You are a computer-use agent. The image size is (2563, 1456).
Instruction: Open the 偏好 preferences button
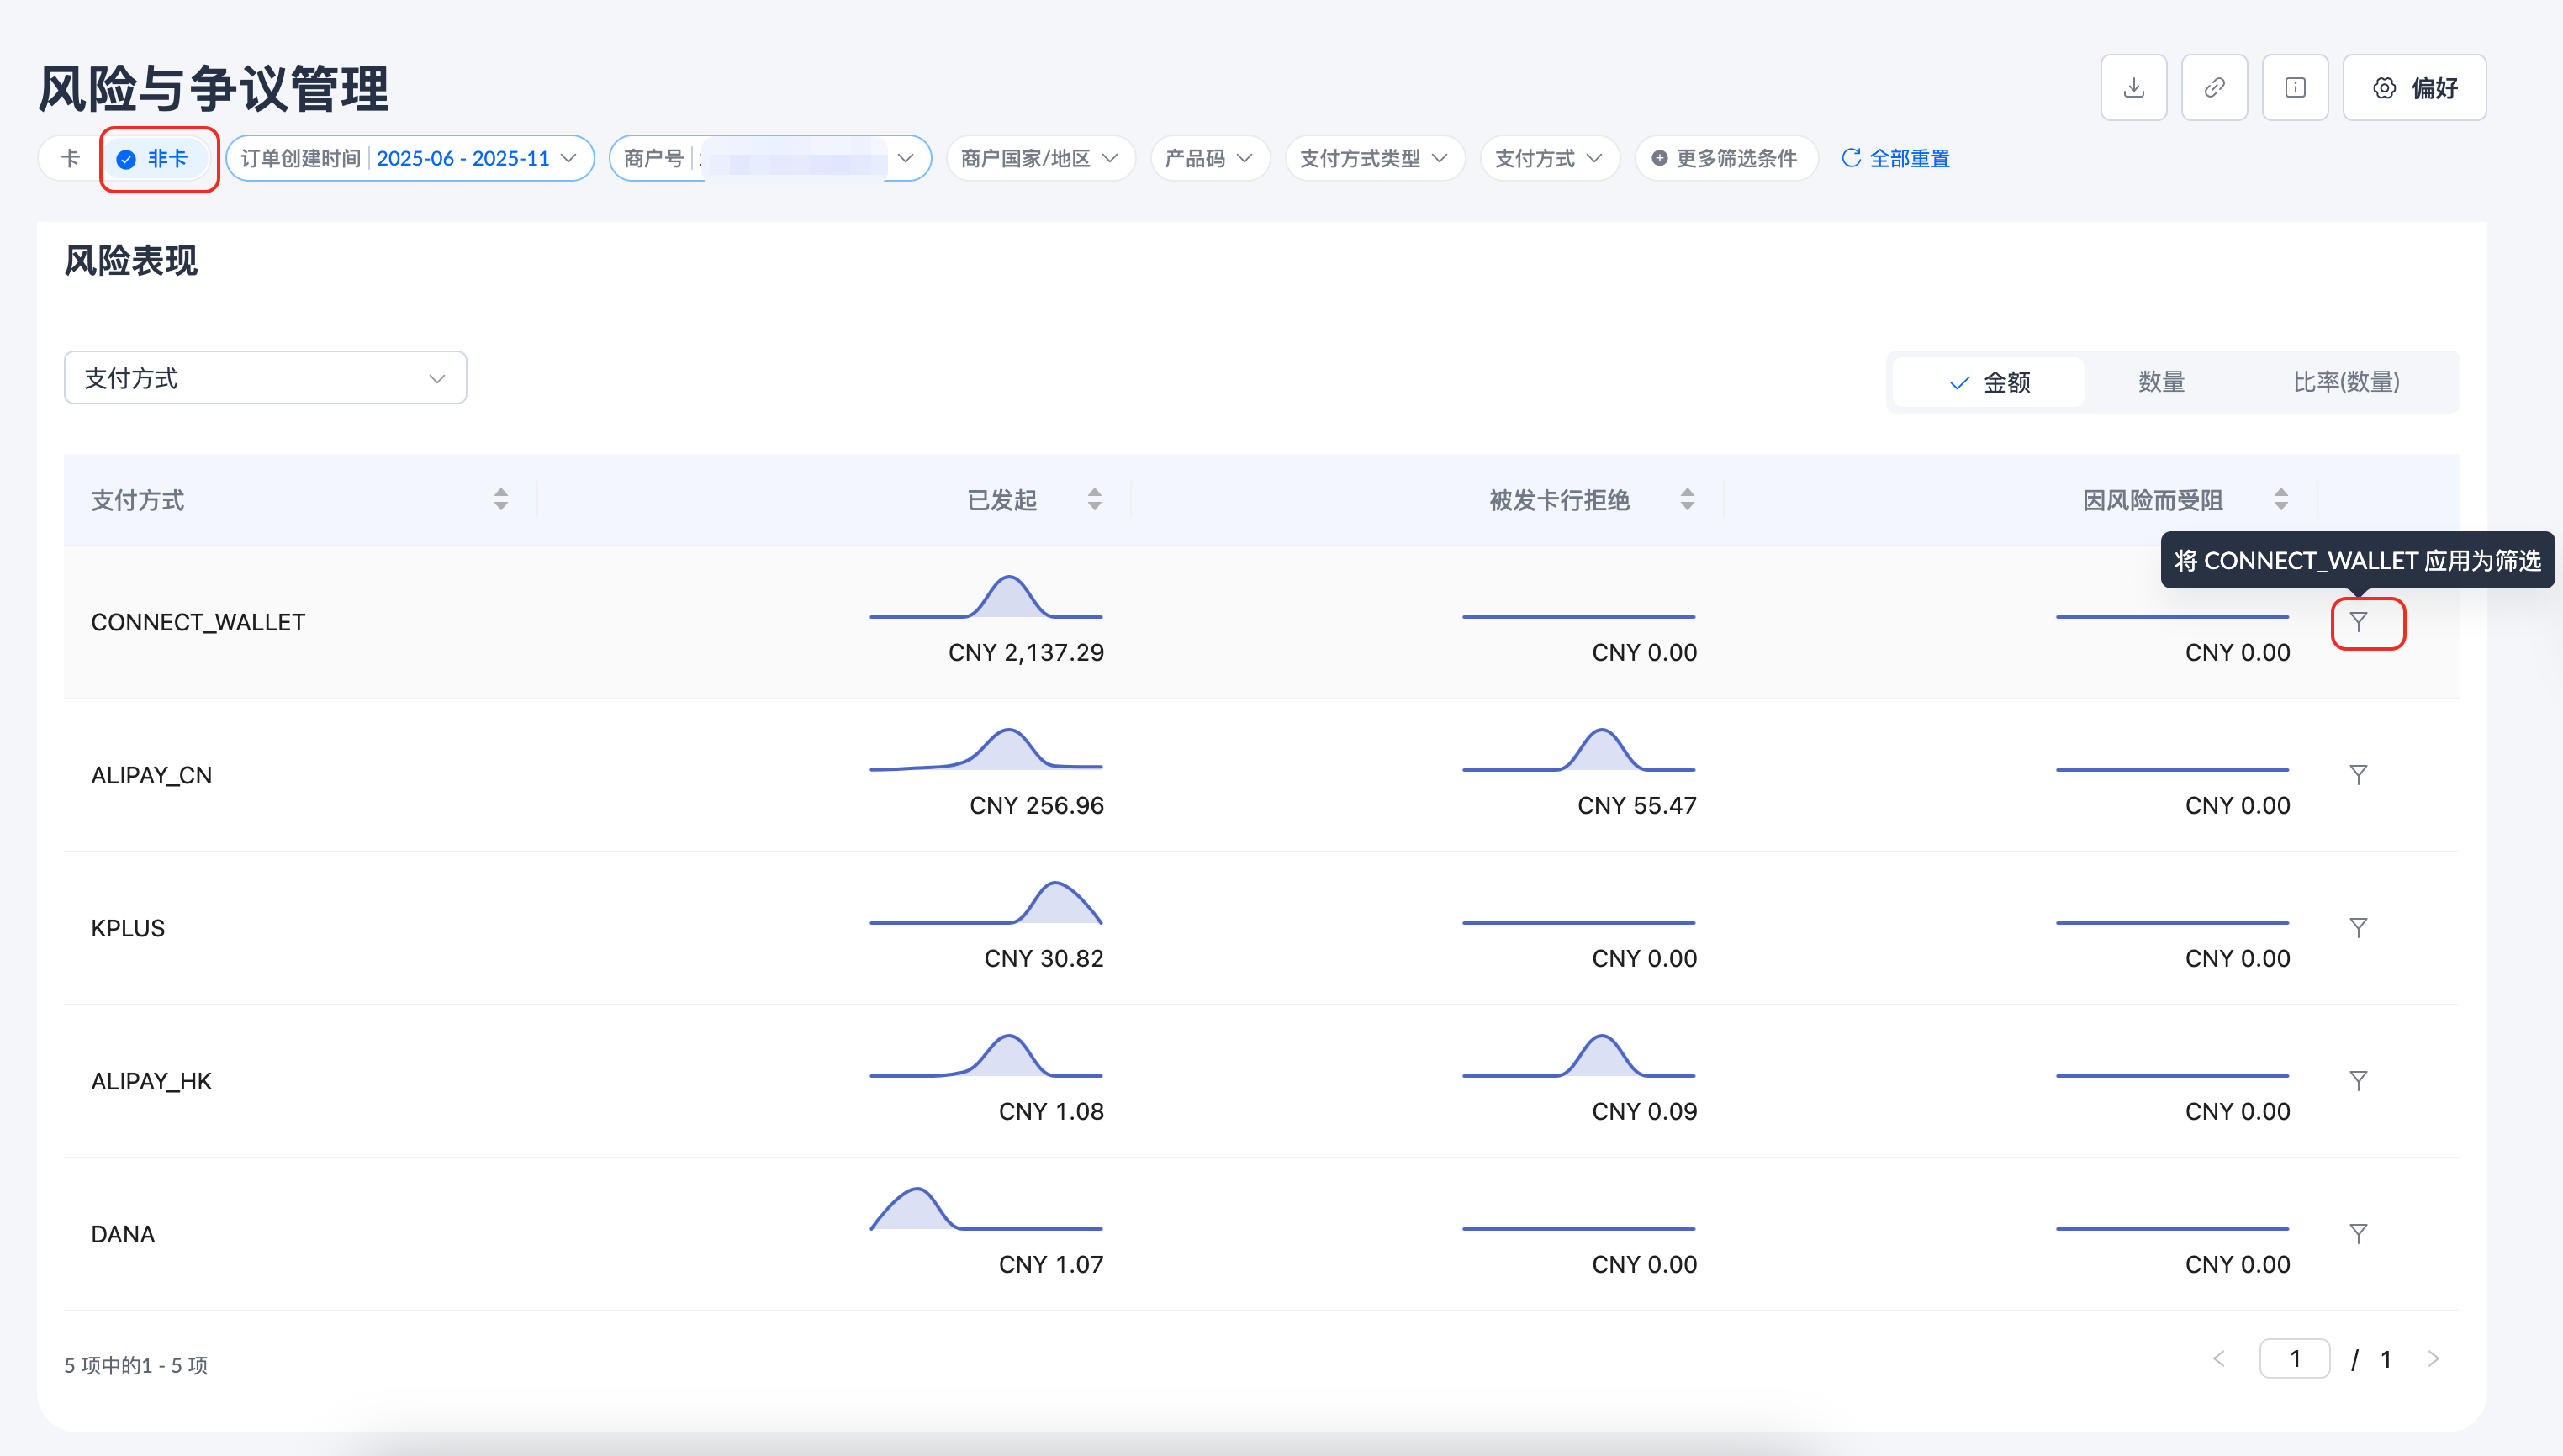click(x=2414, y=88)
